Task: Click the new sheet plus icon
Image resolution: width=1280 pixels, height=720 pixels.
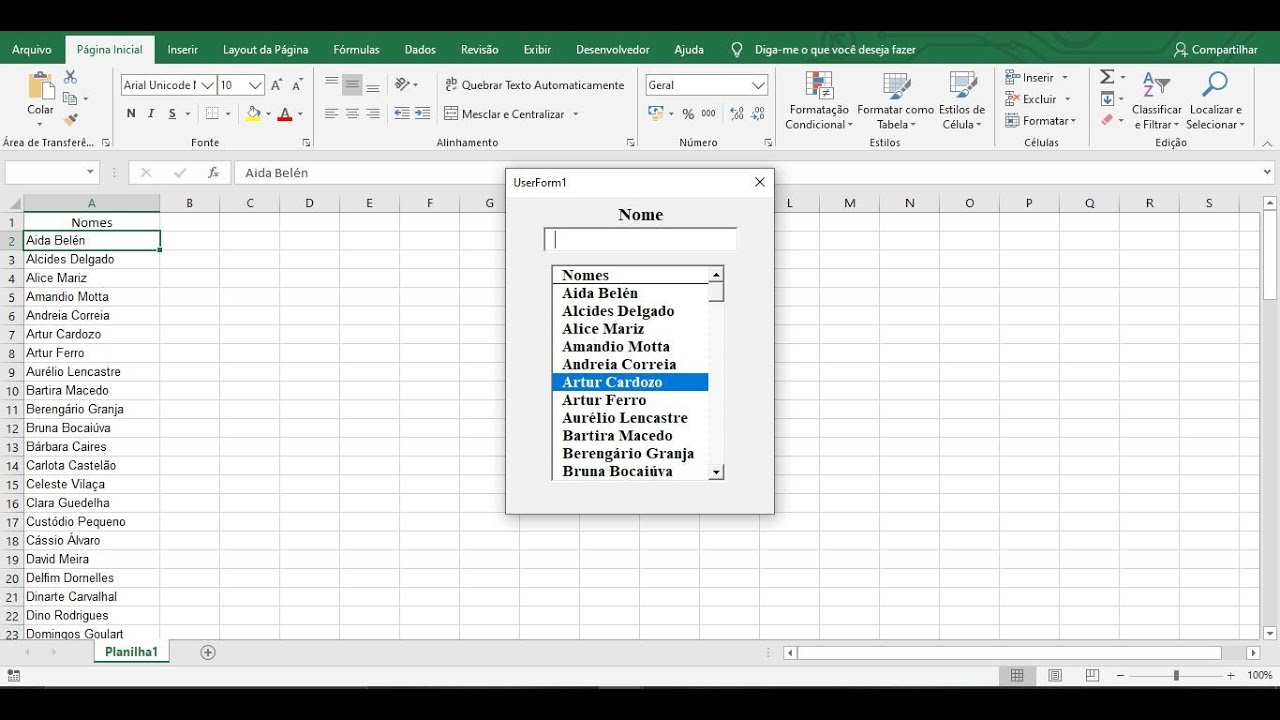Action: coord(208,652)
